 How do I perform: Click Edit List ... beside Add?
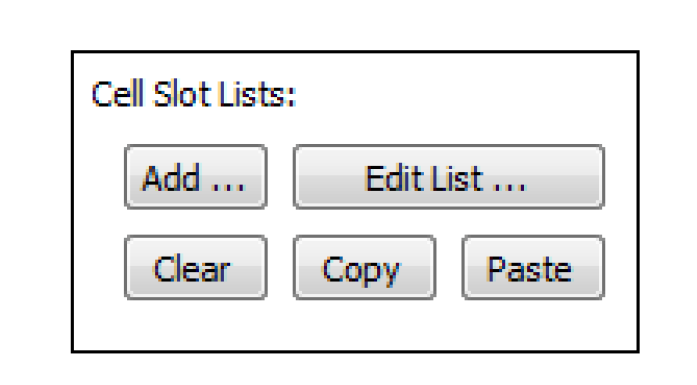click(x=449, y=177)
